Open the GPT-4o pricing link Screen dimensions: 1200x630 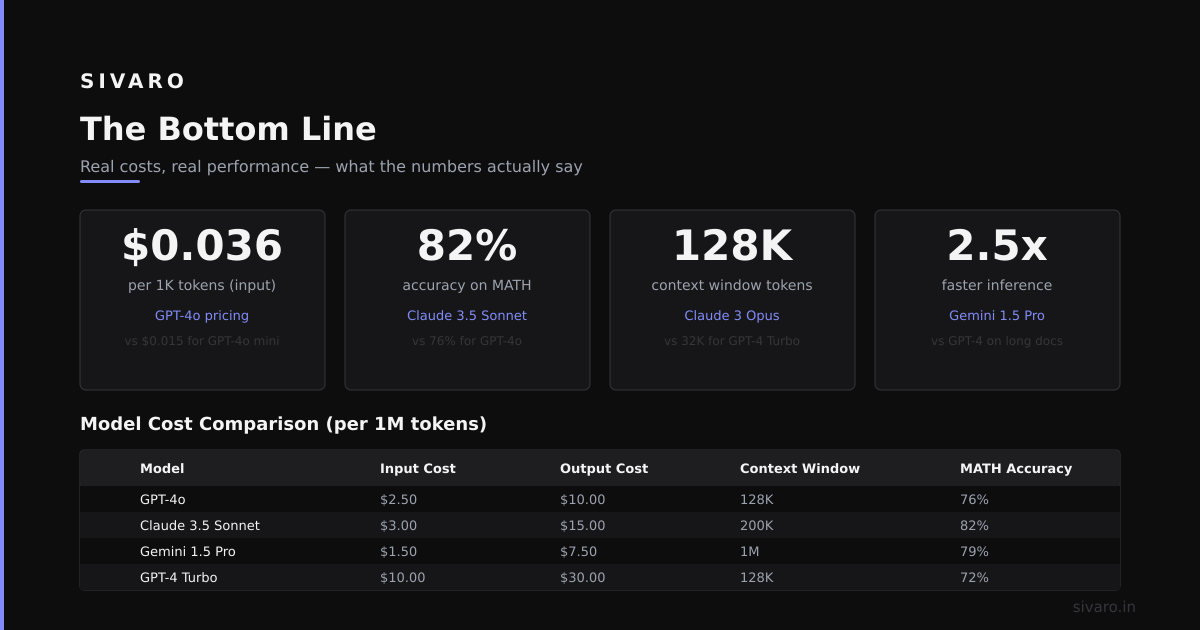click(202, 315)
